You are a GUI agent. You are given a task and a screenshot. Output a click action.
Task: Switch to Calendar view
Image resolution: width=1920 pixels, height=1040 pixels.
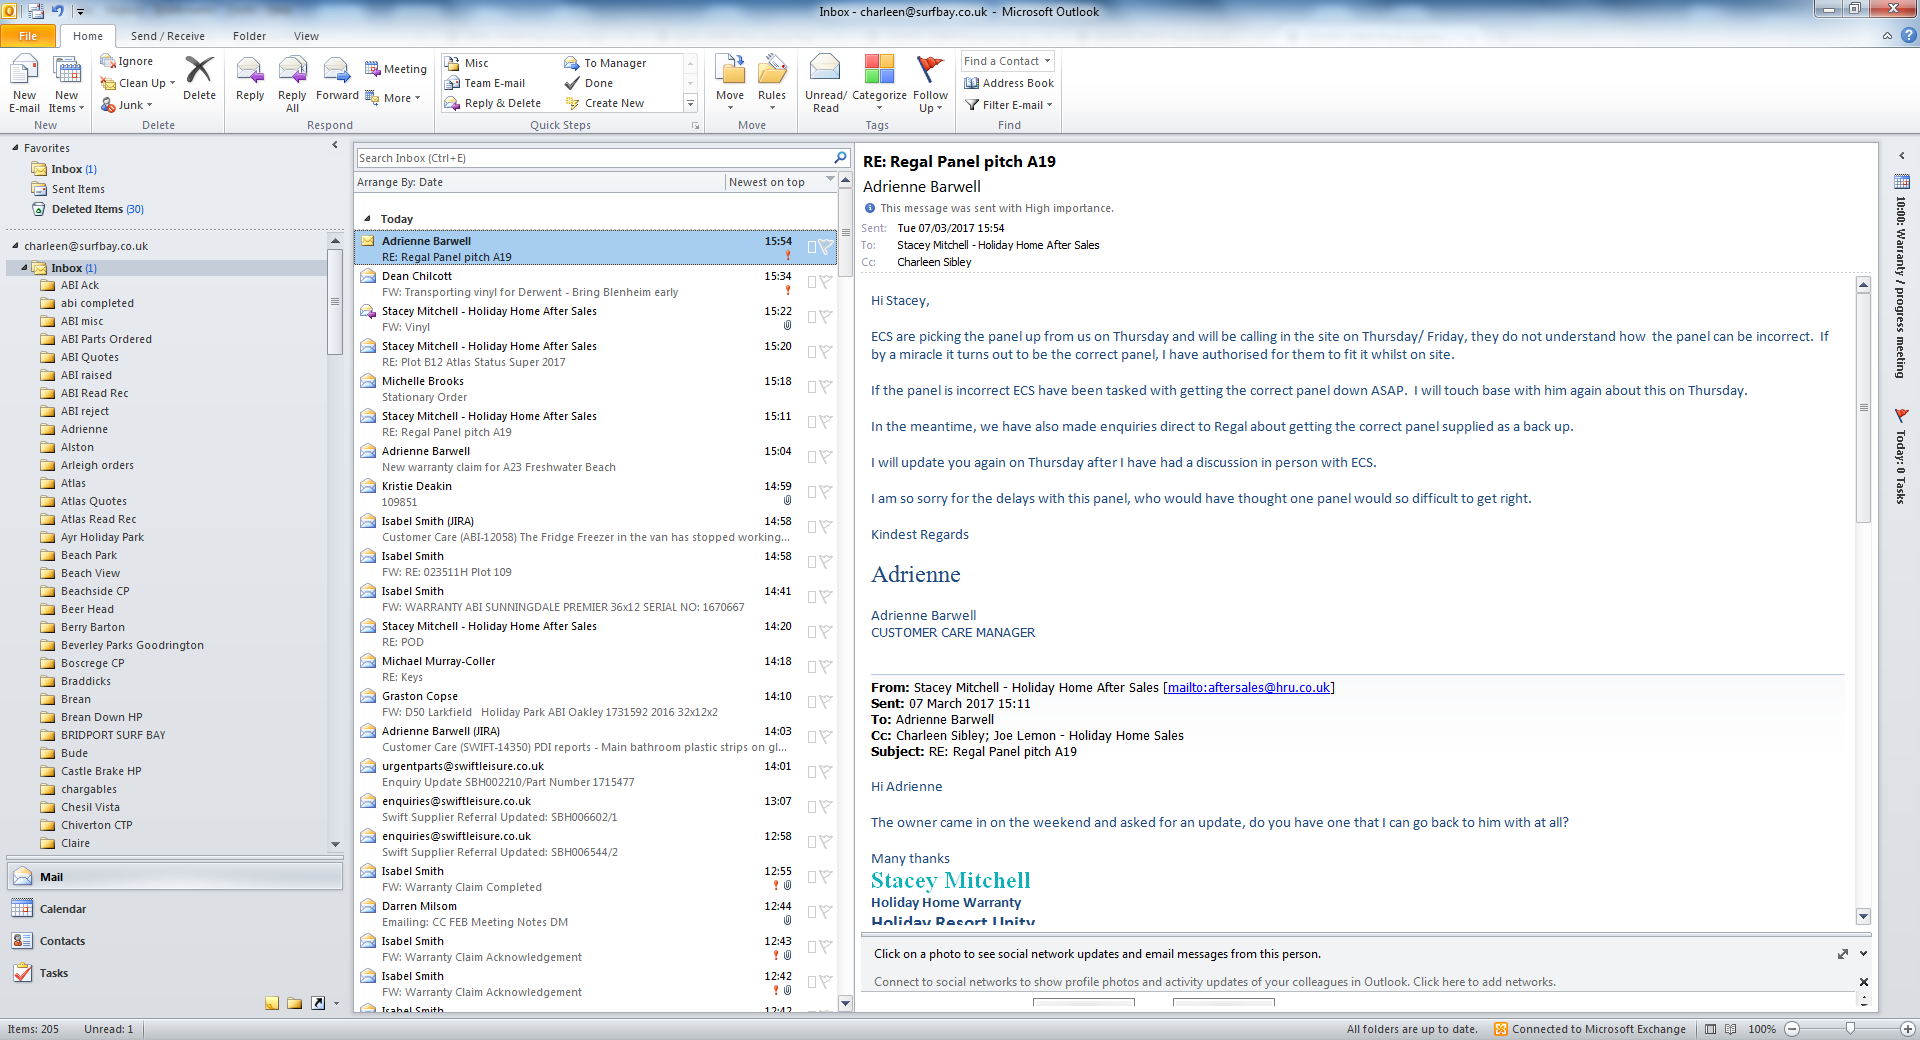tap(62, 909)
